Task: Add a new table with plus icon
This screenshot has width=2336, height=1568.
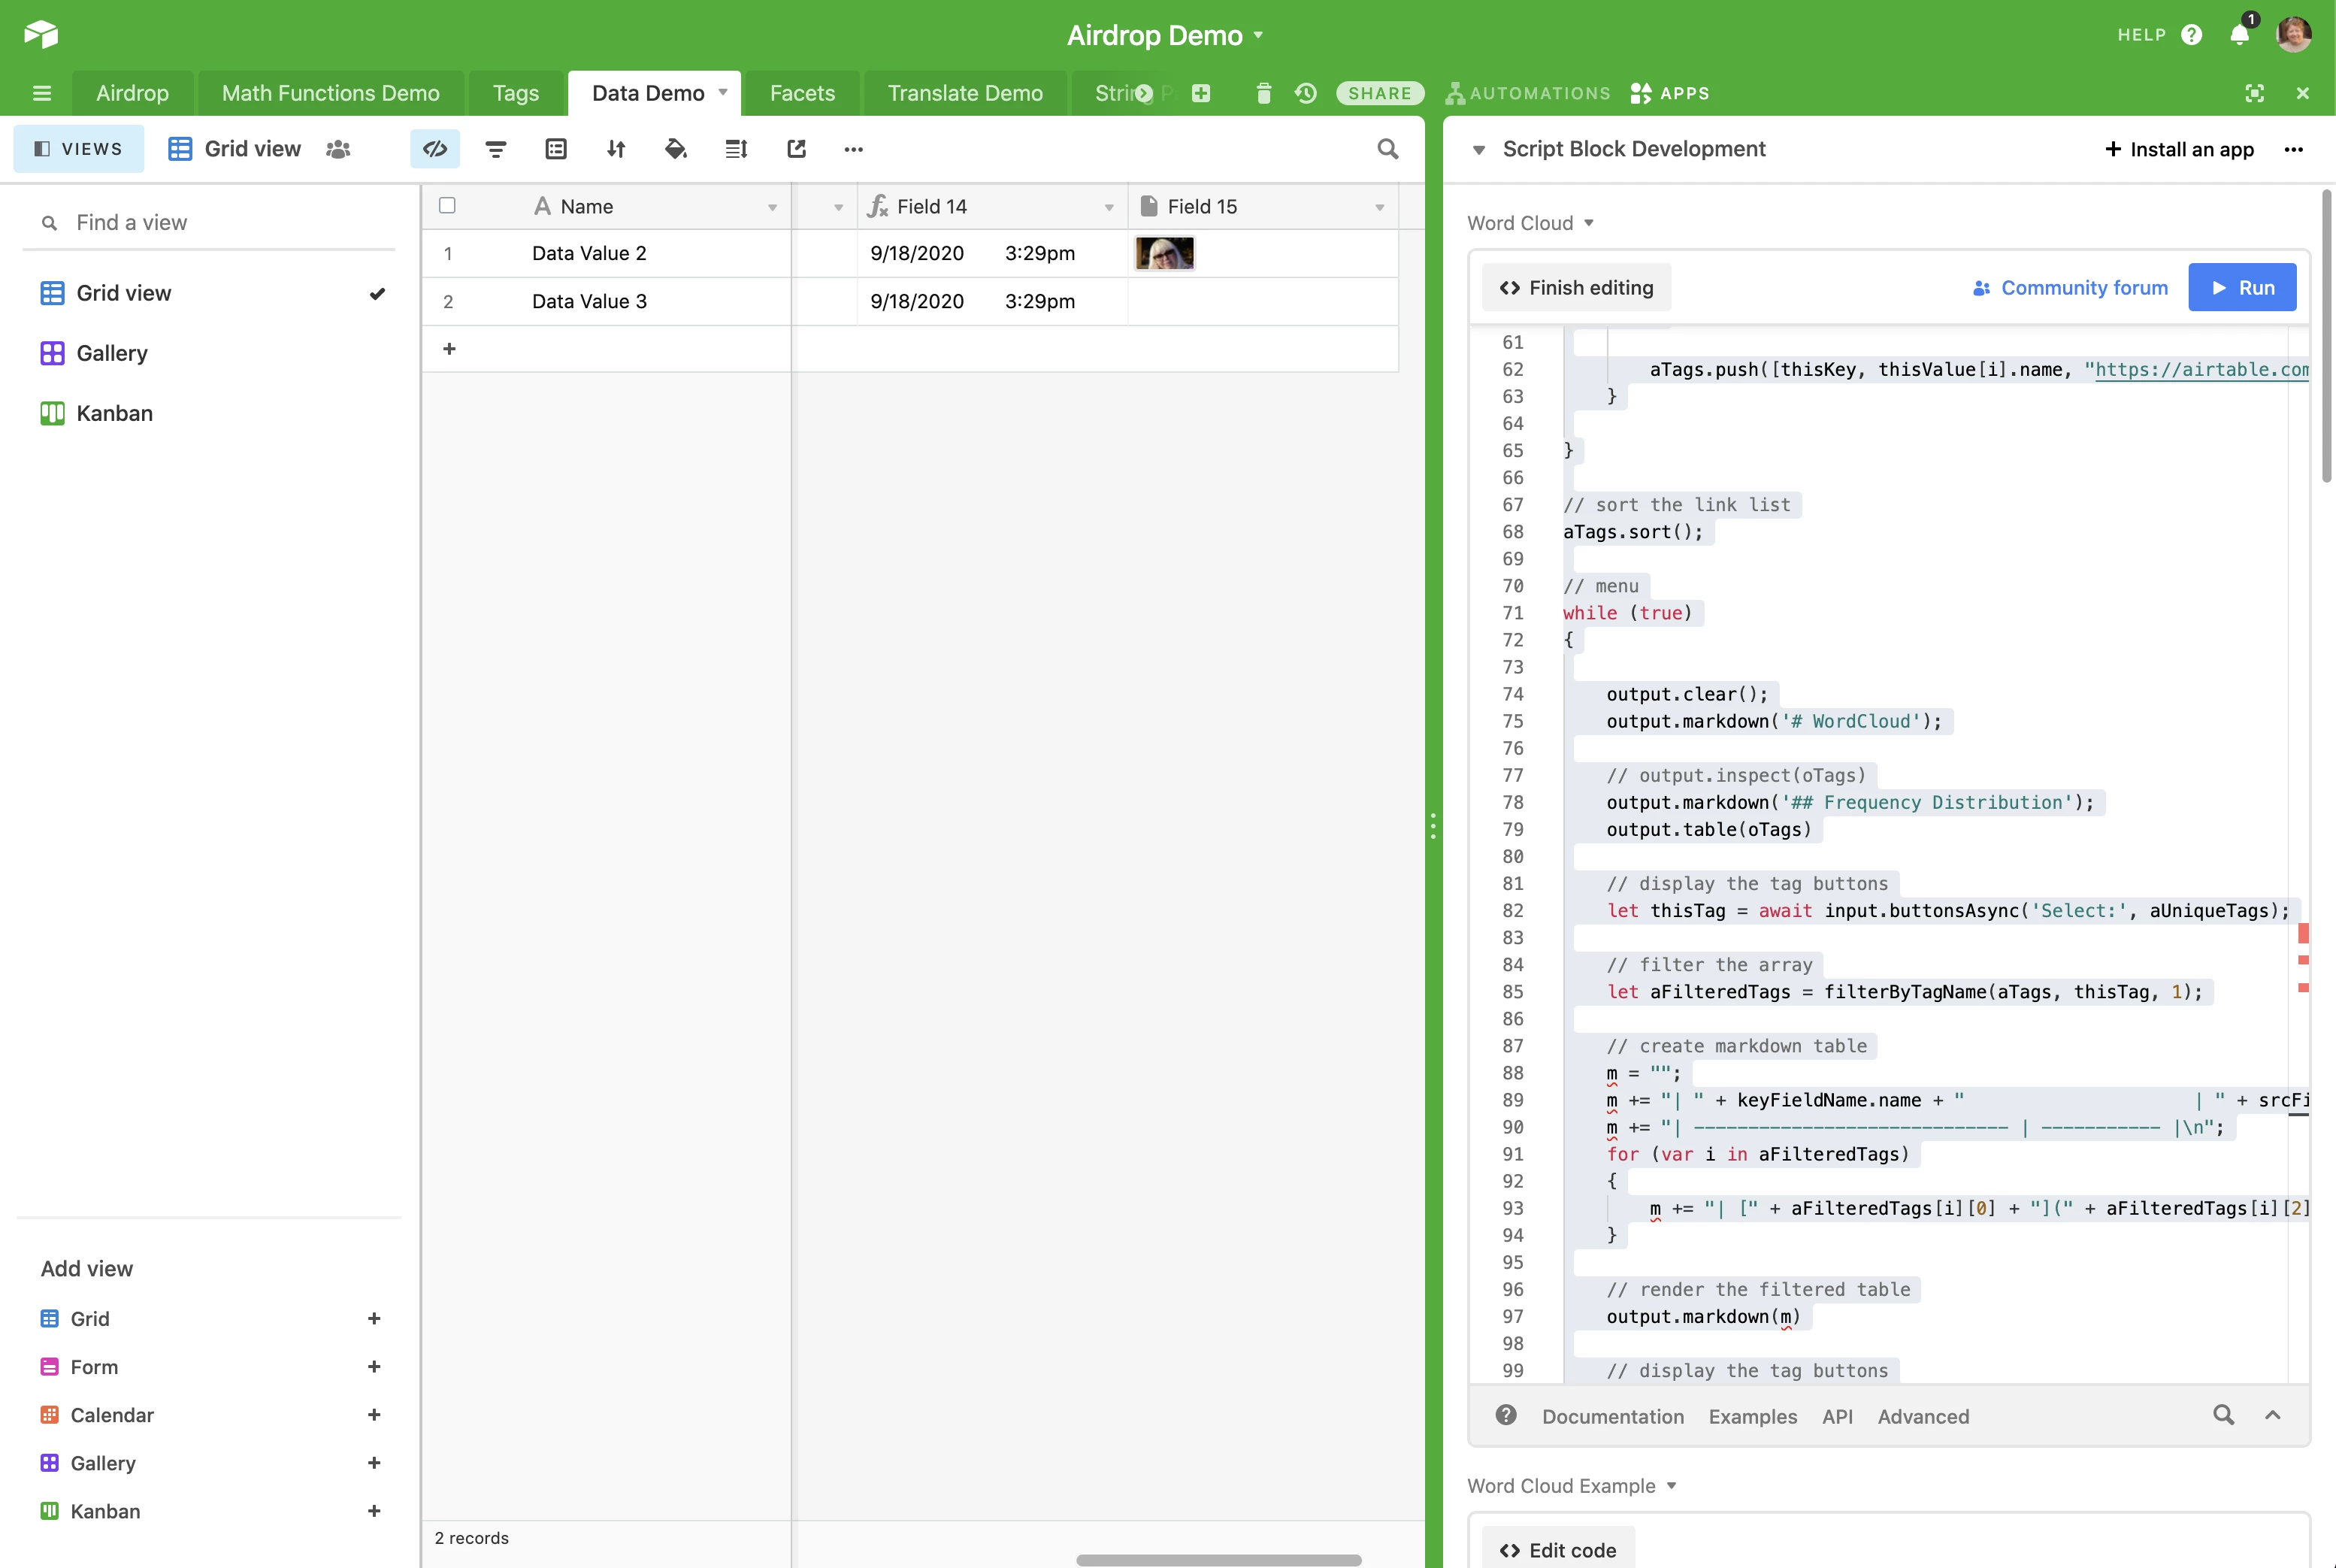Action: click(1201, 93)
